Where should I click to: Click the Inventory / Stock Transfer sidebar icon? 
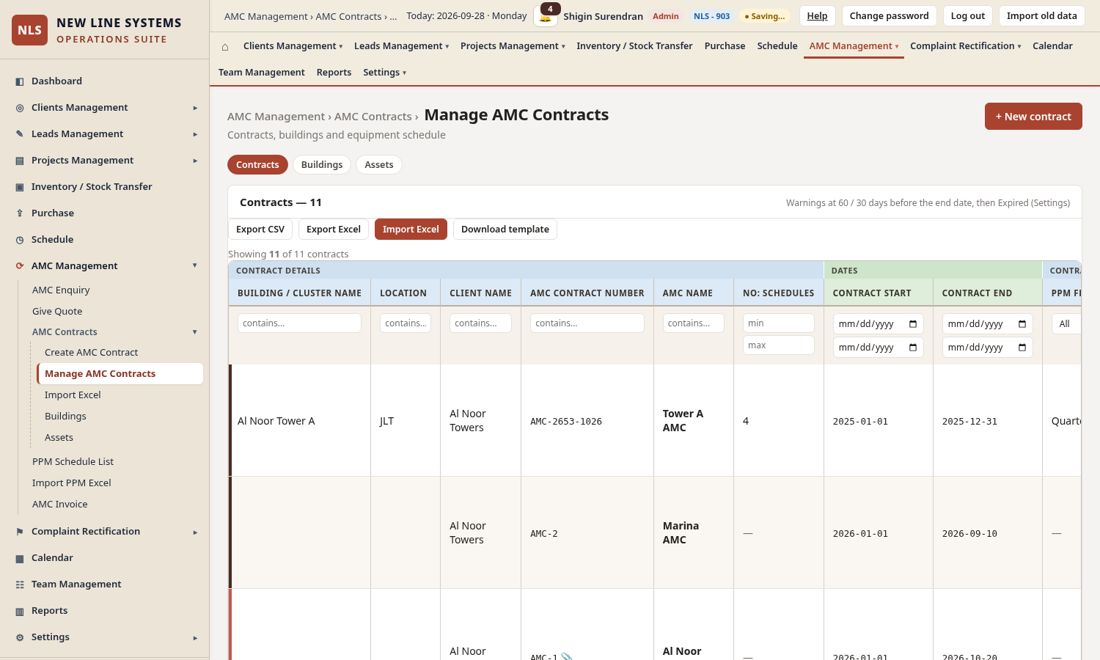pos(20,187)
